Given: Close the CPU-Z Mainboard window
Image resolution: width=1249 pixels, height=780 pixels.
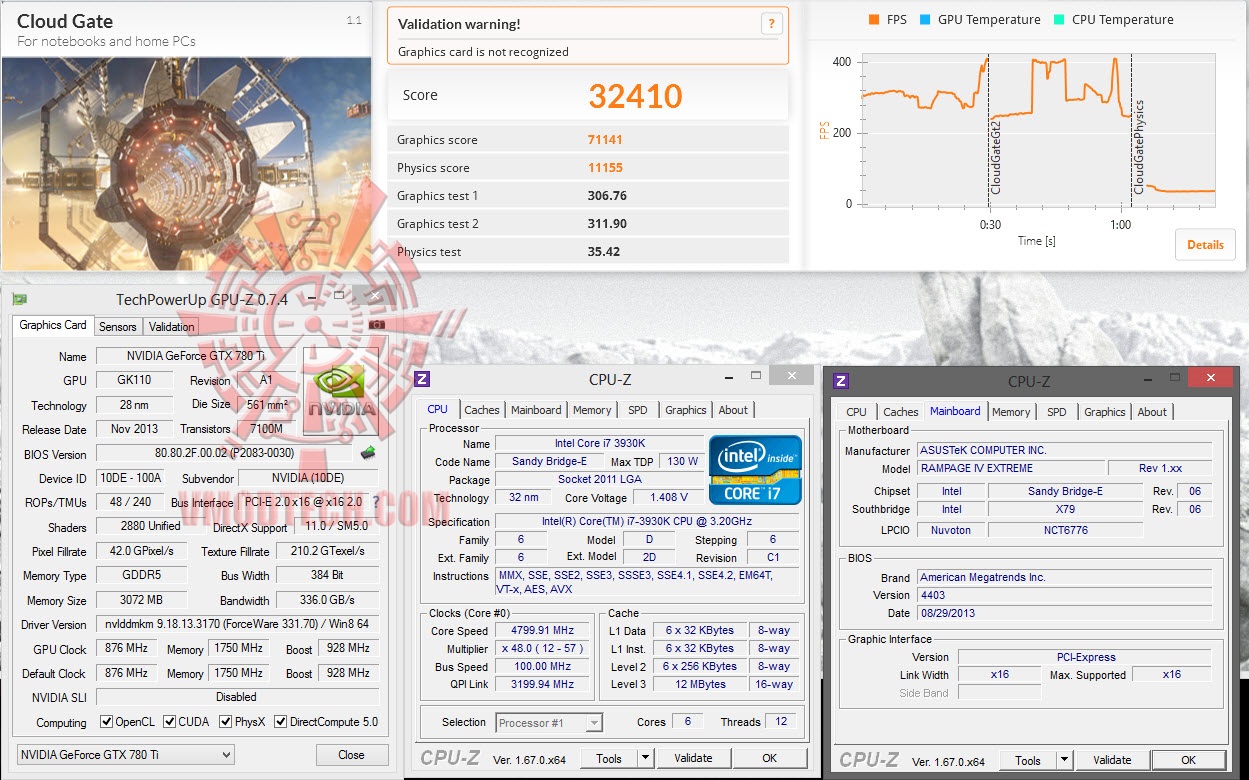Looking at the screenshot, I should click(1212, 377).
